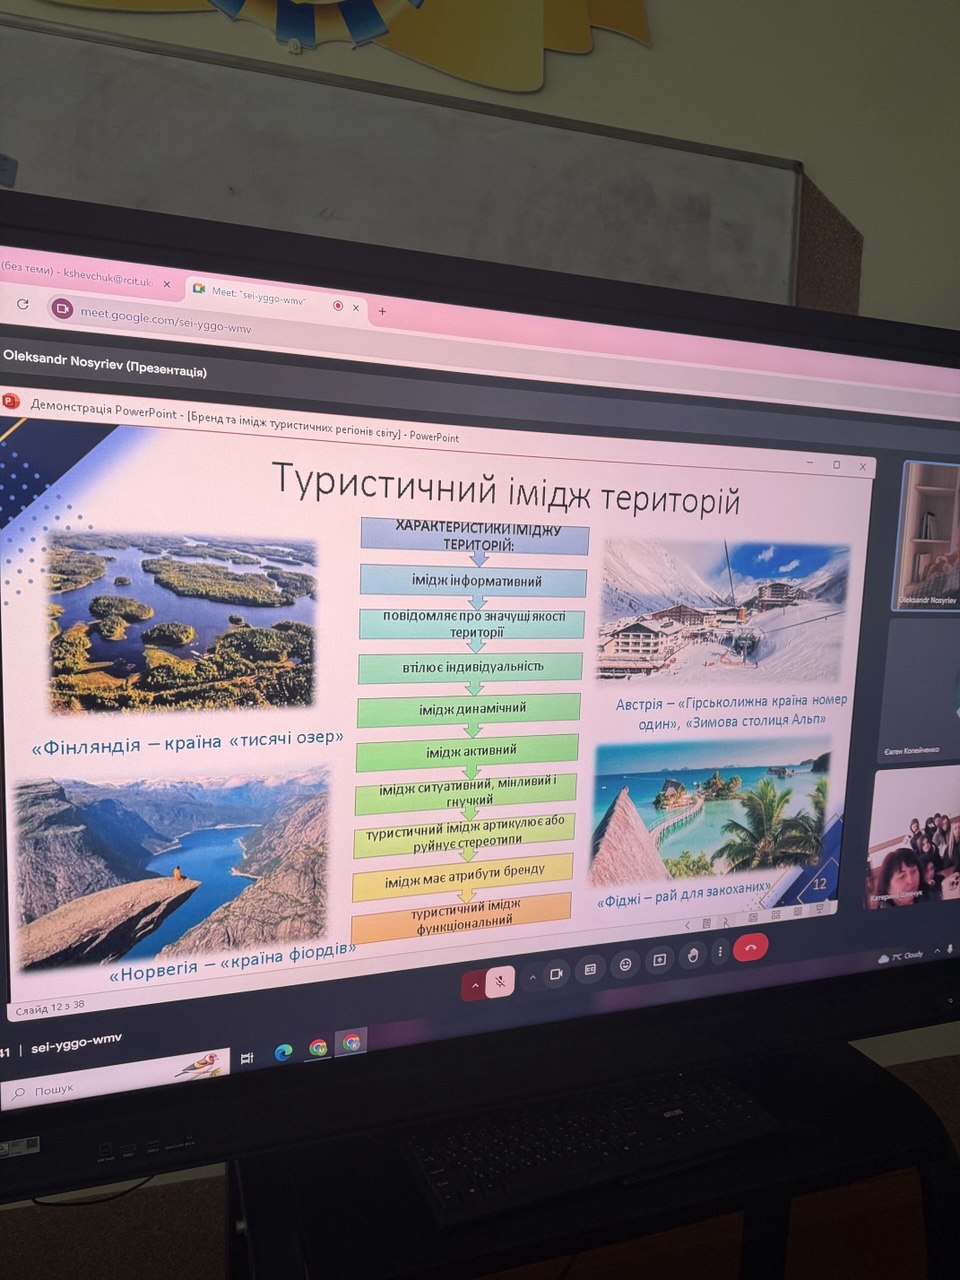Toggle the muted microphone button
This screenshot has height=1280, width=960.
tap(500, 982)
